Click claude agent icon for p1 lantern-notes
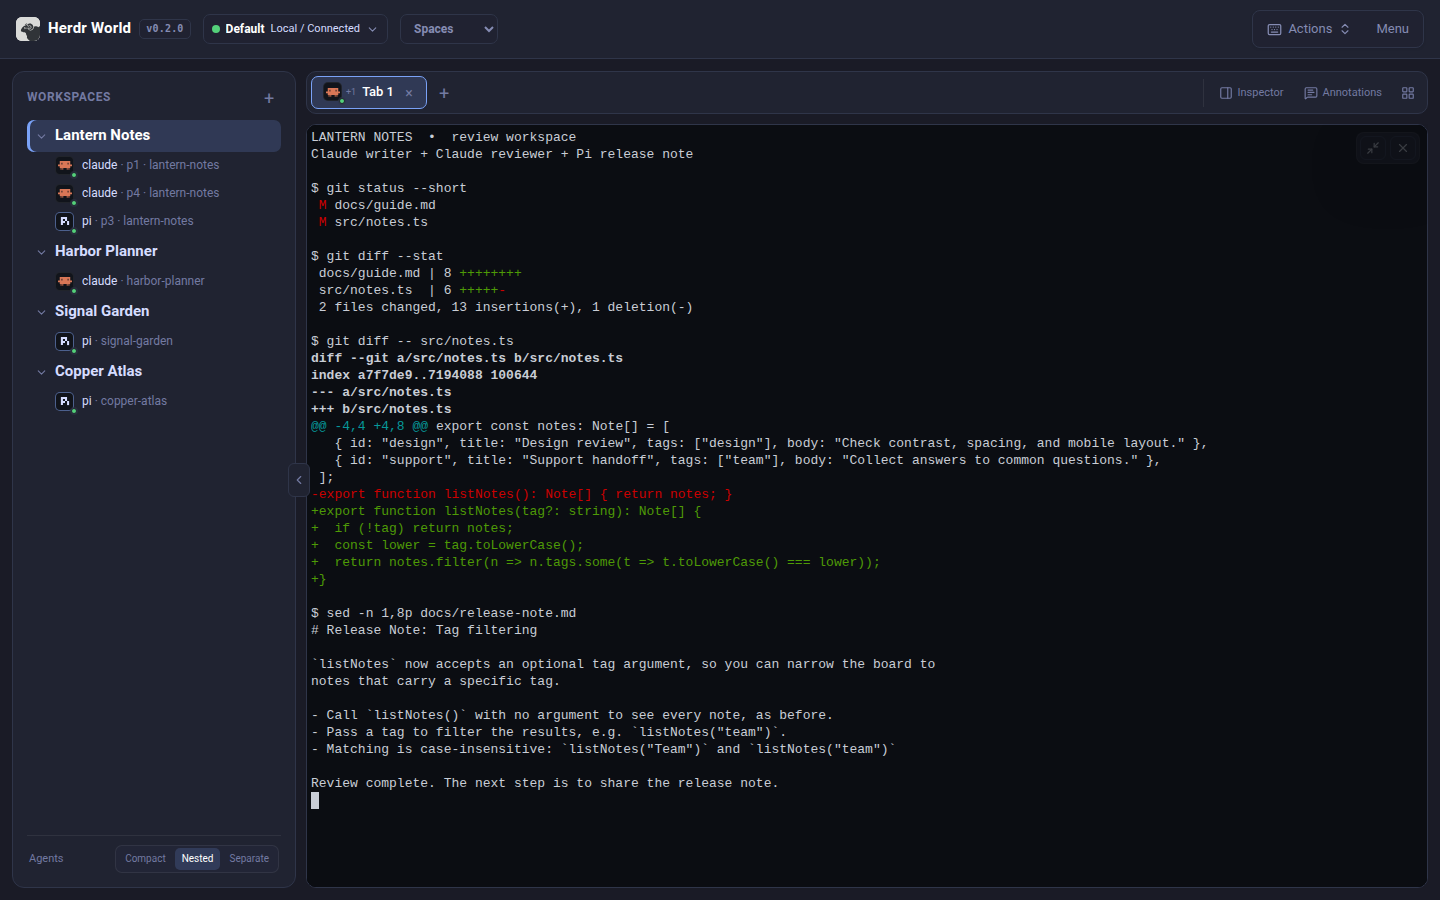 point(65,165)
